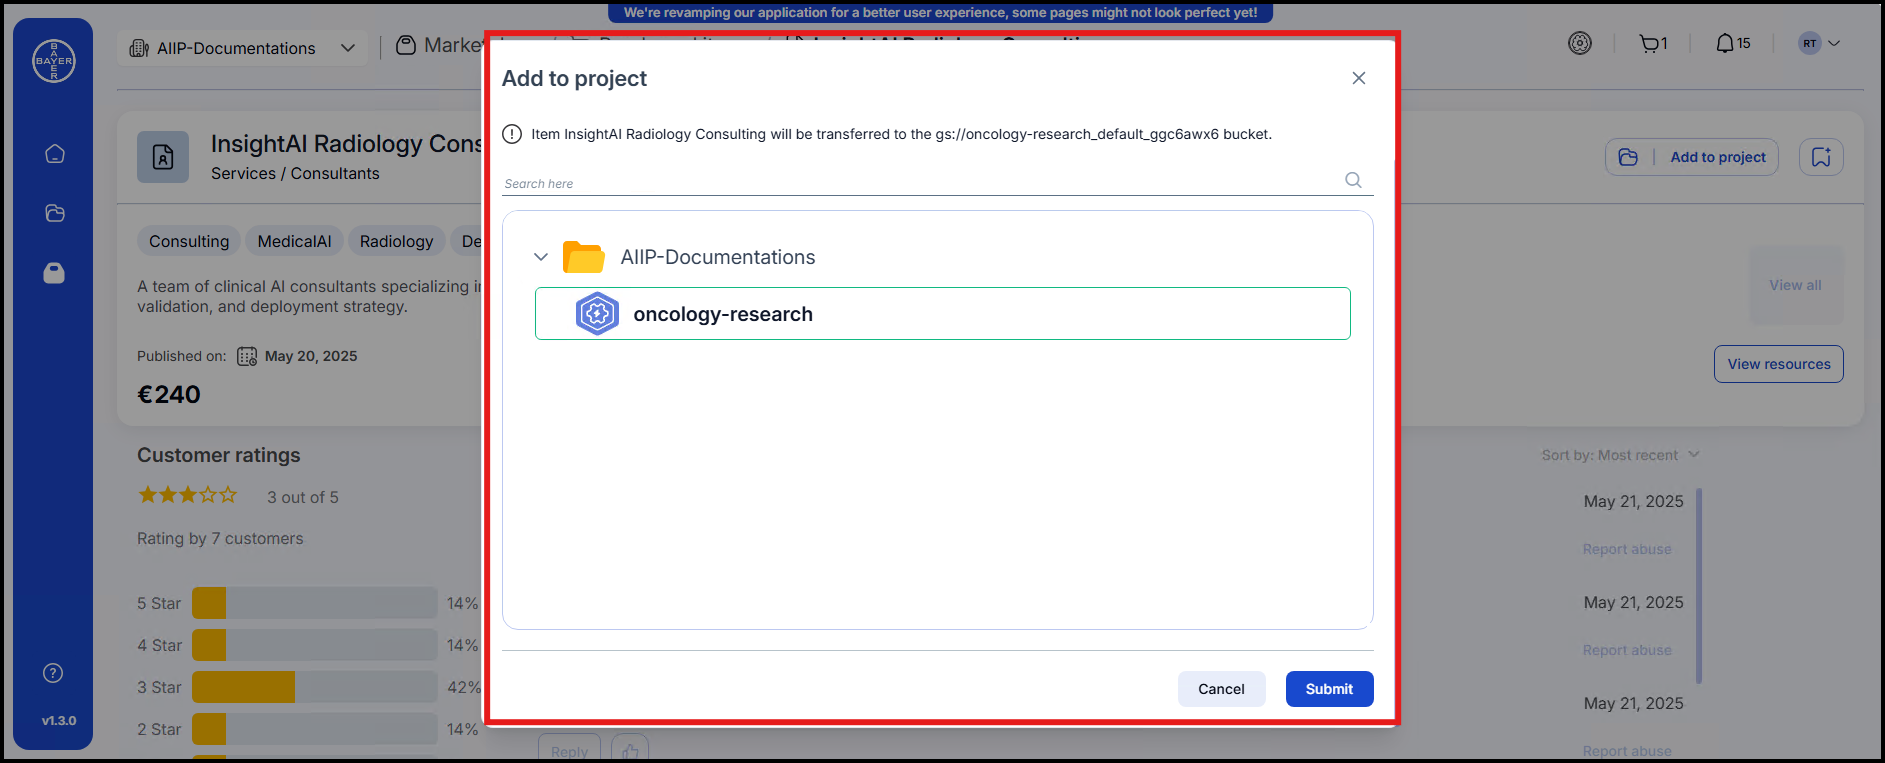Open the user menu chevron beside RT
The image size is (1885, 763).
[x=1834, y=43]
